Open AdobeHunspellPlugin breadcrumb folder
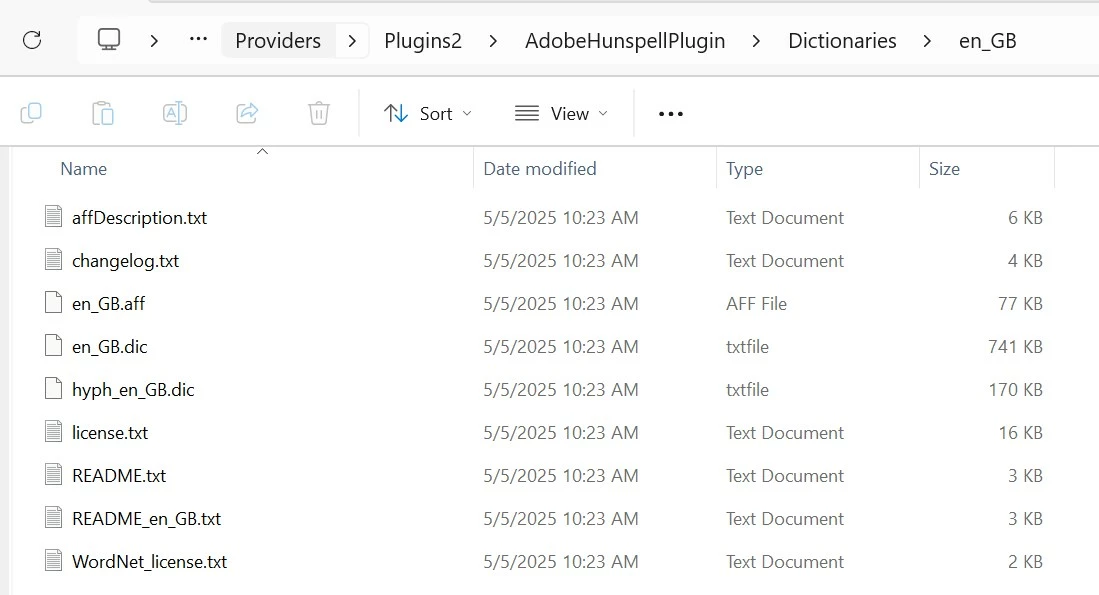1099x595 pixels. 625,41
